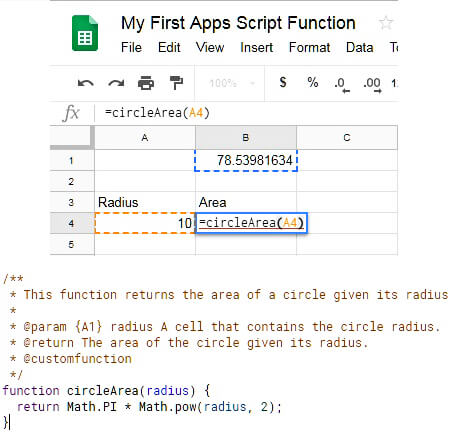456x436 pixels.
Task: Increase decimal places button
Action: [372, 84]
